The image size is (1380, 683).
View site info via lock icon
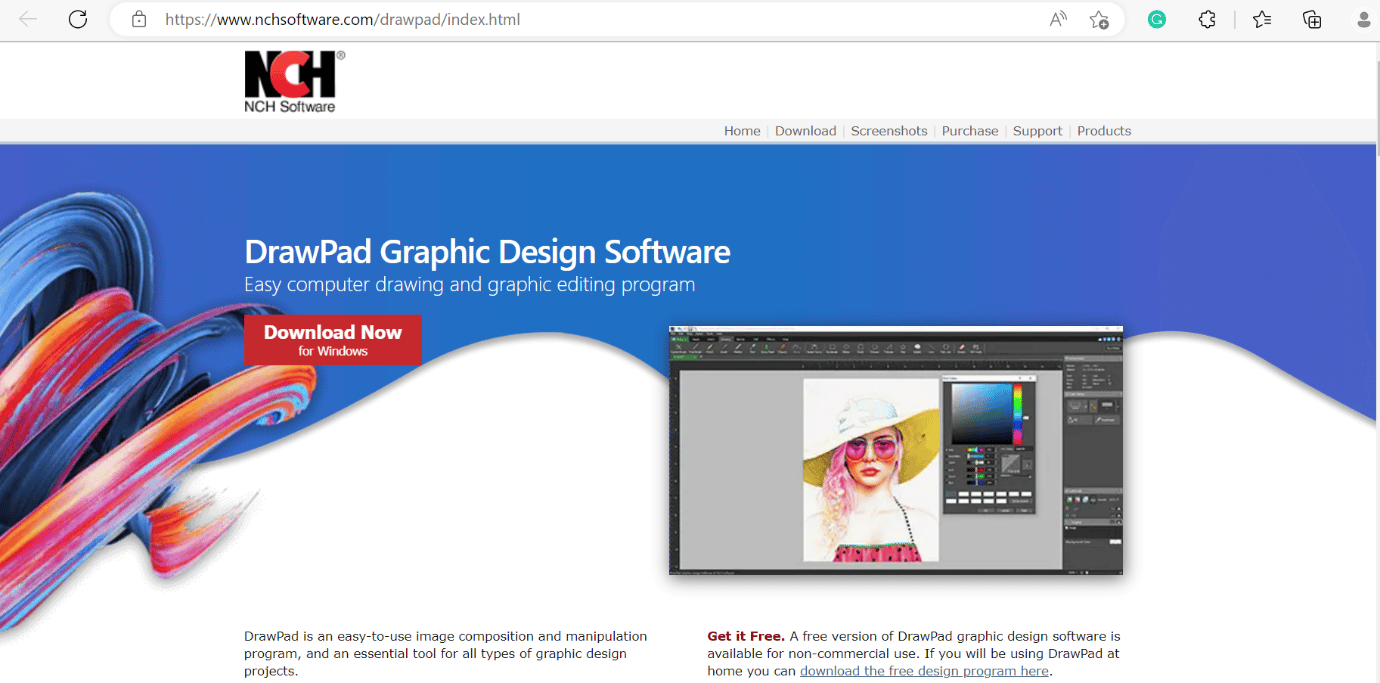pyautogui.click(x=139, y=19)
